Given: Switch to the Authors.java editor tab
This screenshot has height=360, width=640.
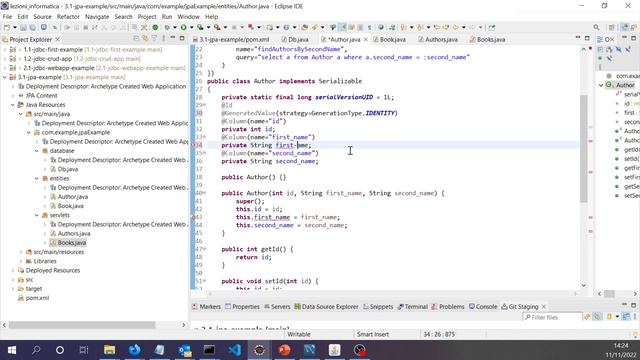Looking at the screenshot, I should click(x=437, y=40).
